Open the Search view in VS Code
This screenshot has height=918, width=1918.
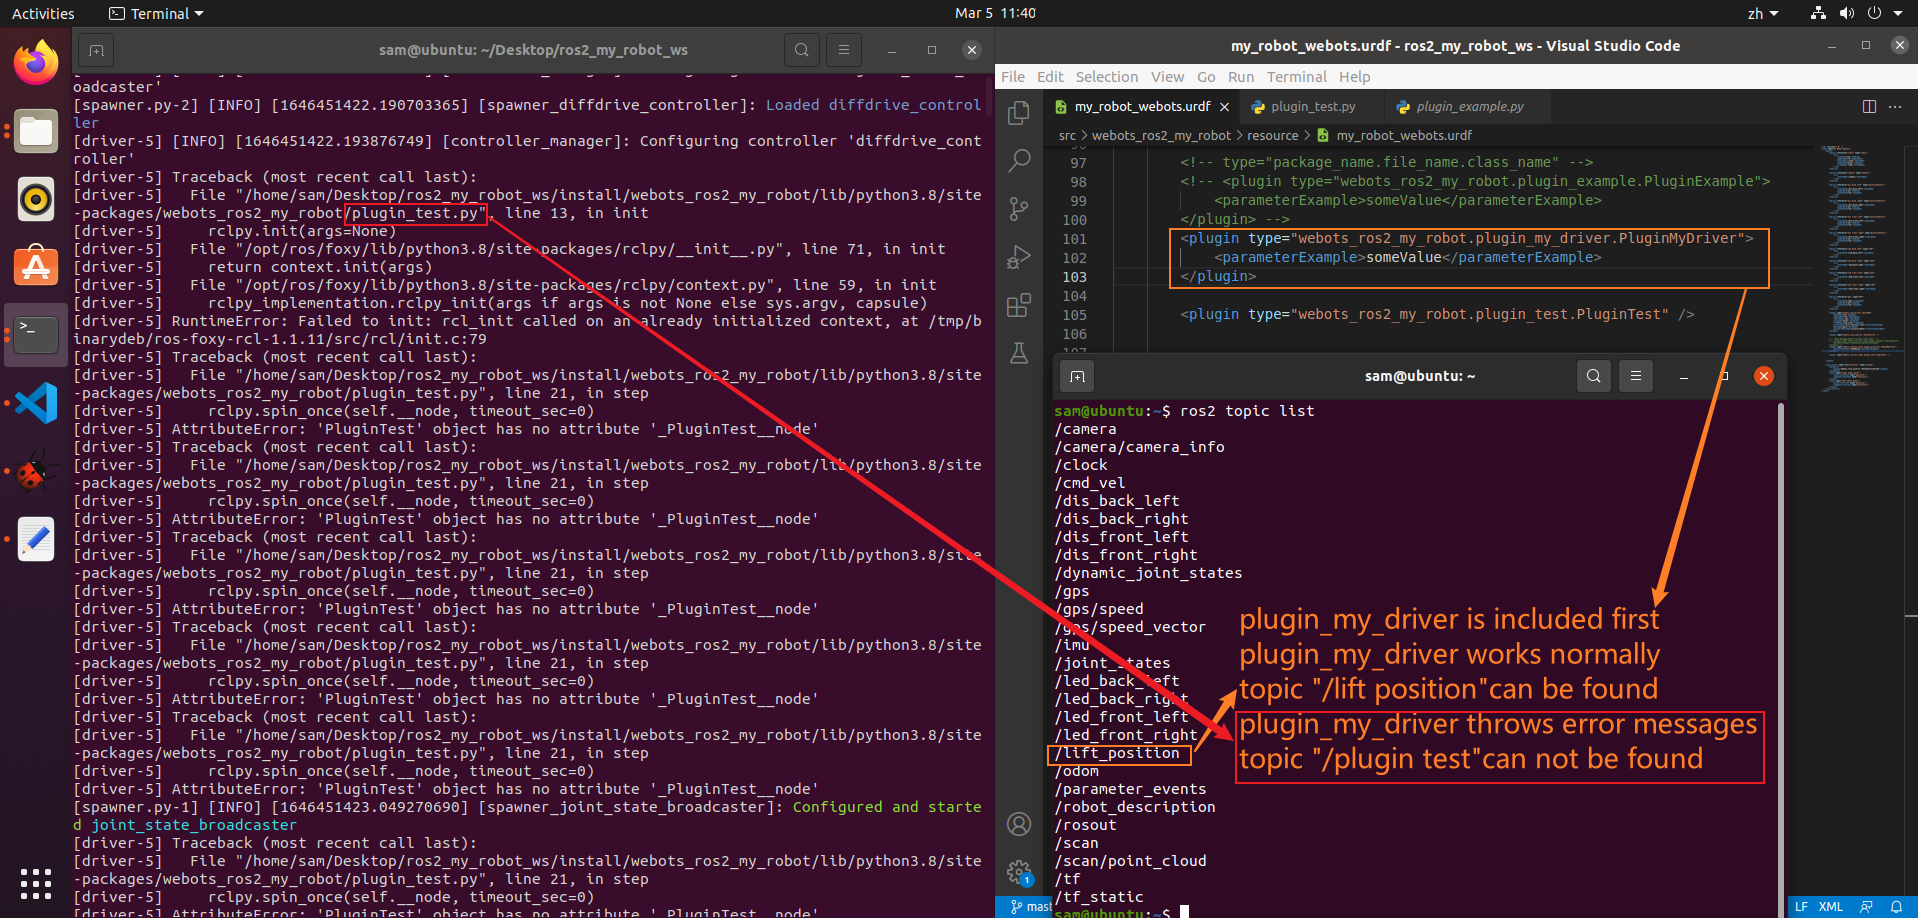(x=1018, y=160)
